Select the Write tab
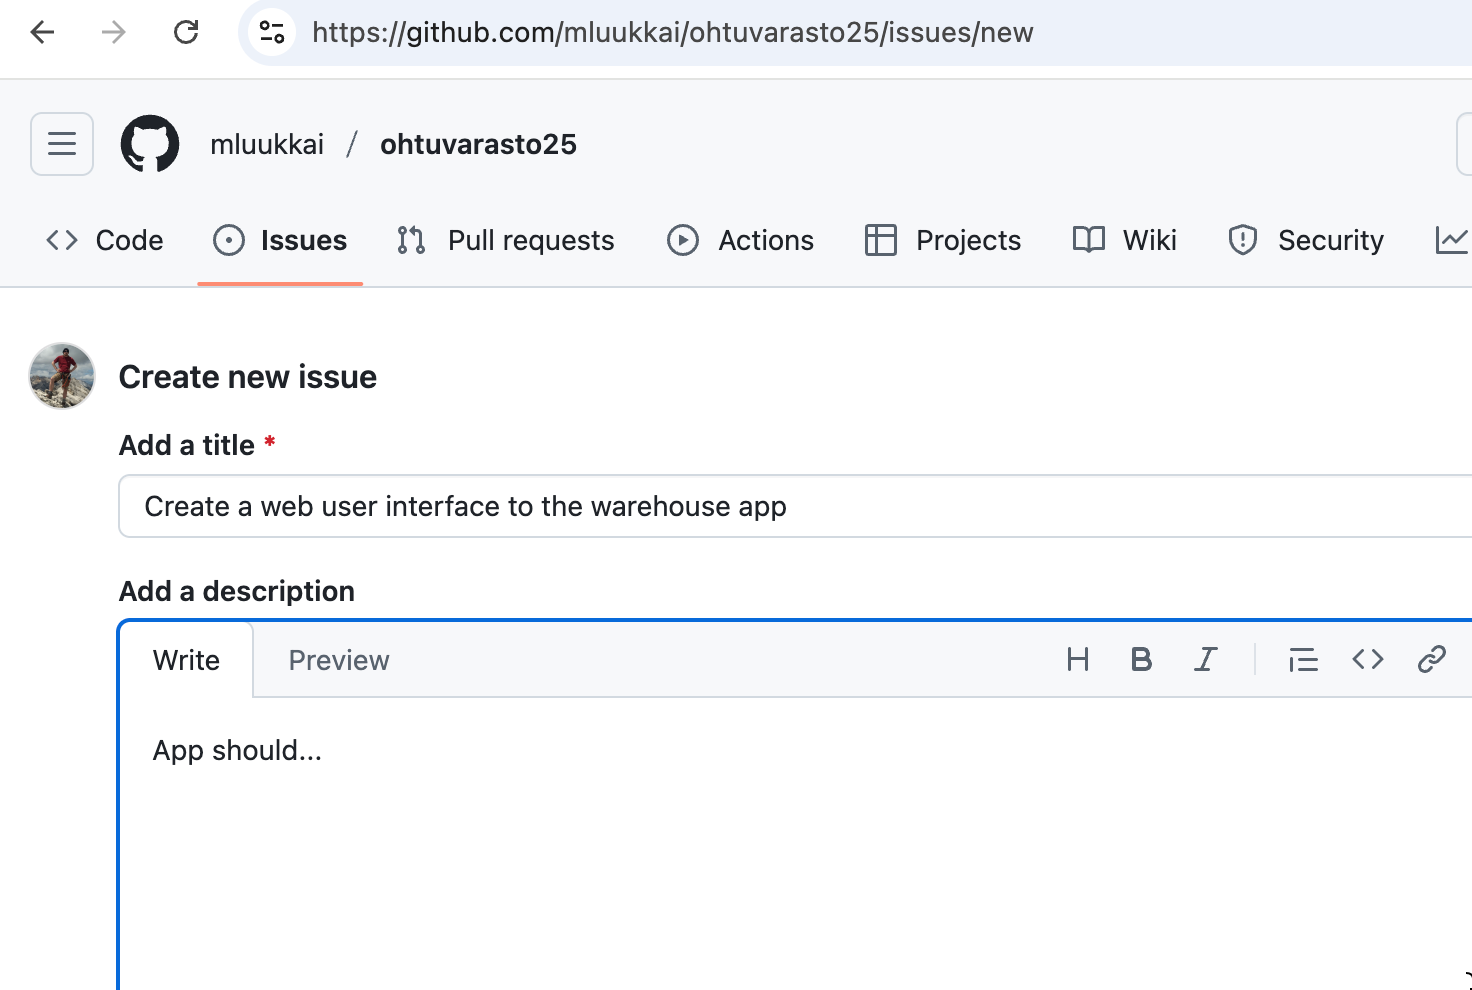Viewport: 1472px width, 990px height. coord(186,661)
